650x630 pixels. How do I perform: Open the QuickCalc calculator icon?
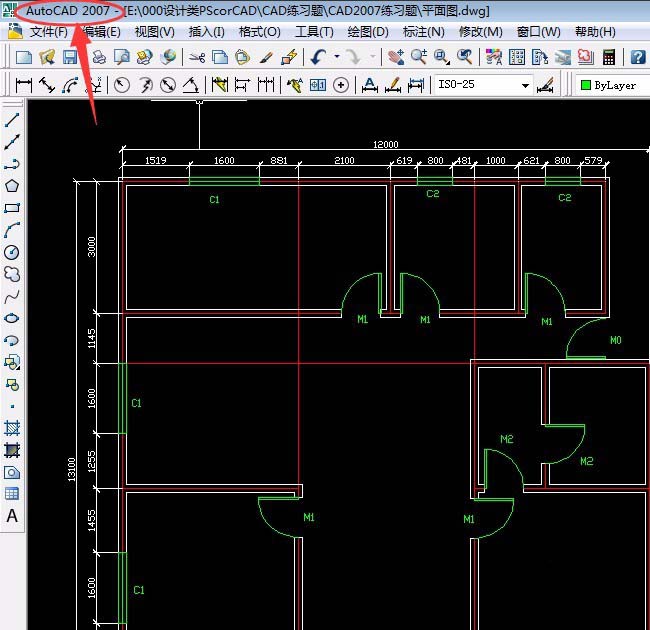point(609,57)
